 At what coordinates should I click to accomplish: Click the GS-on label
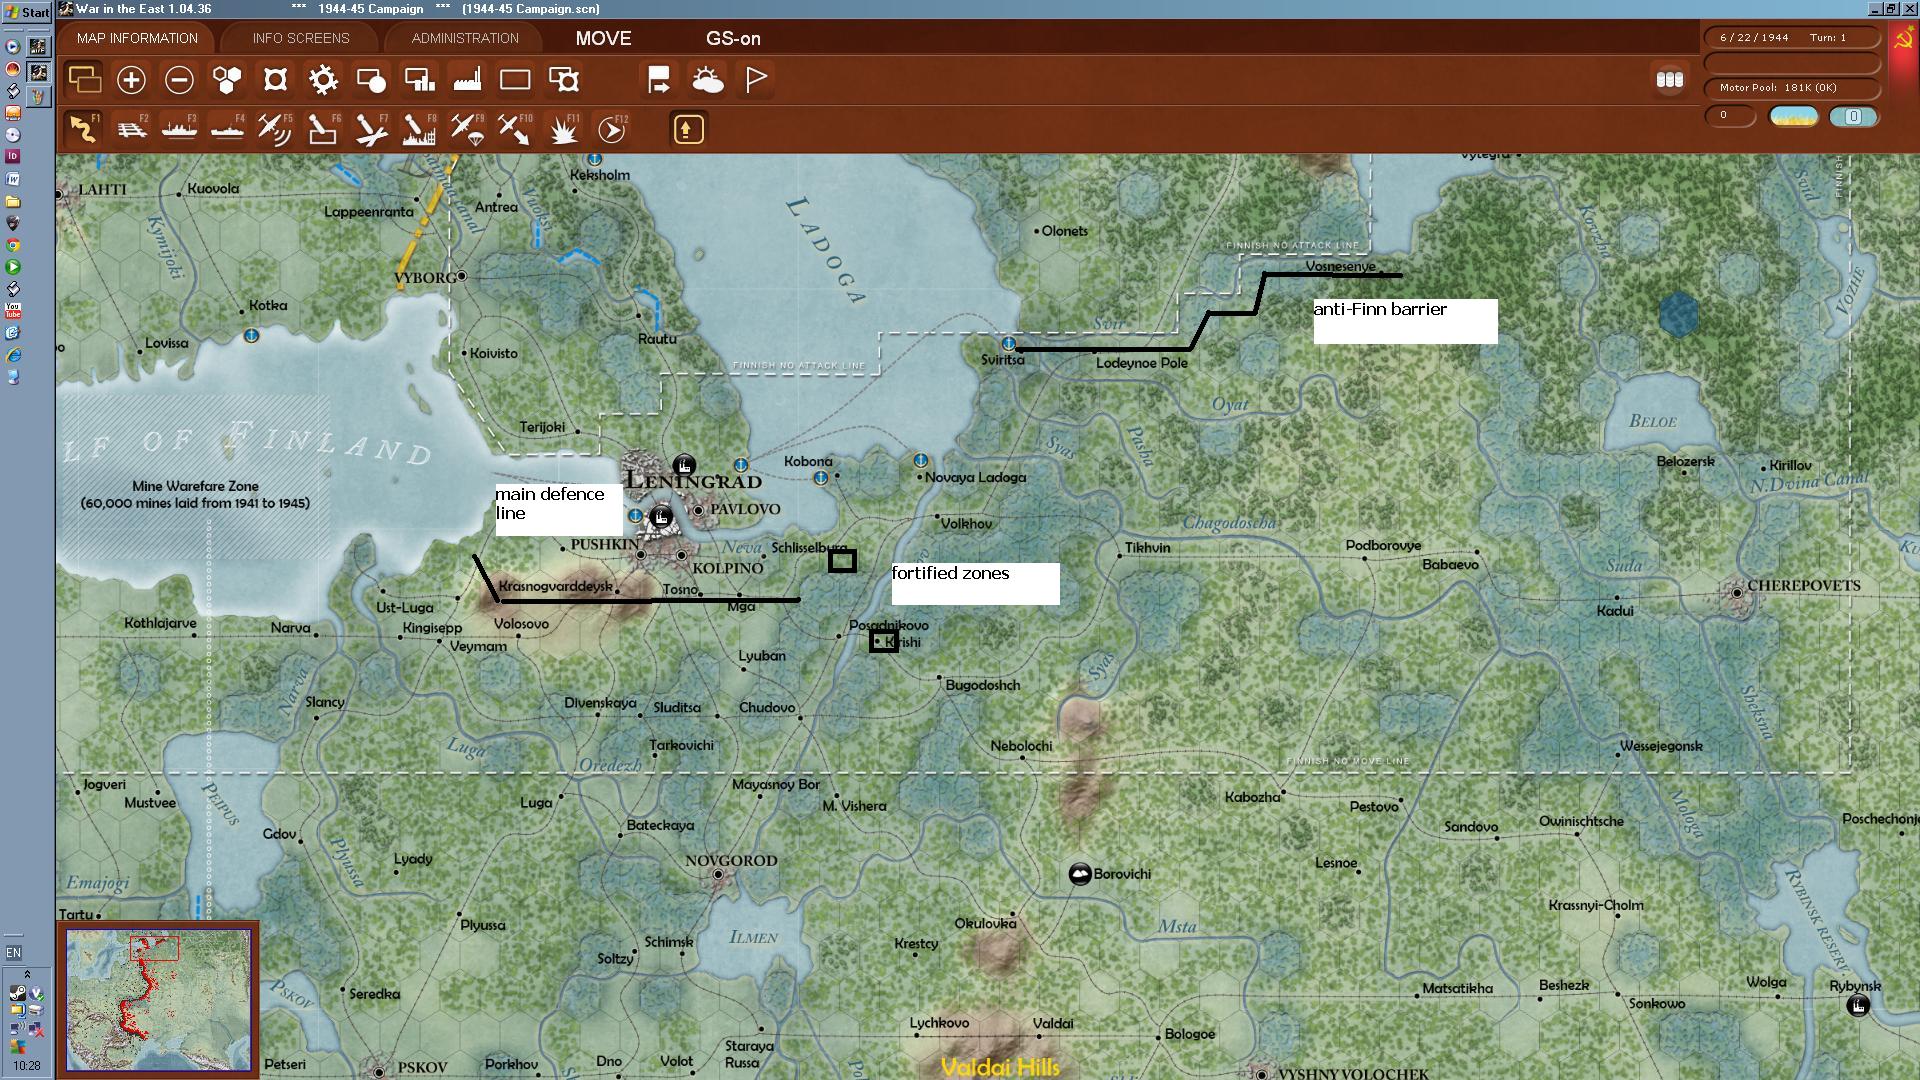pos(733,38)
